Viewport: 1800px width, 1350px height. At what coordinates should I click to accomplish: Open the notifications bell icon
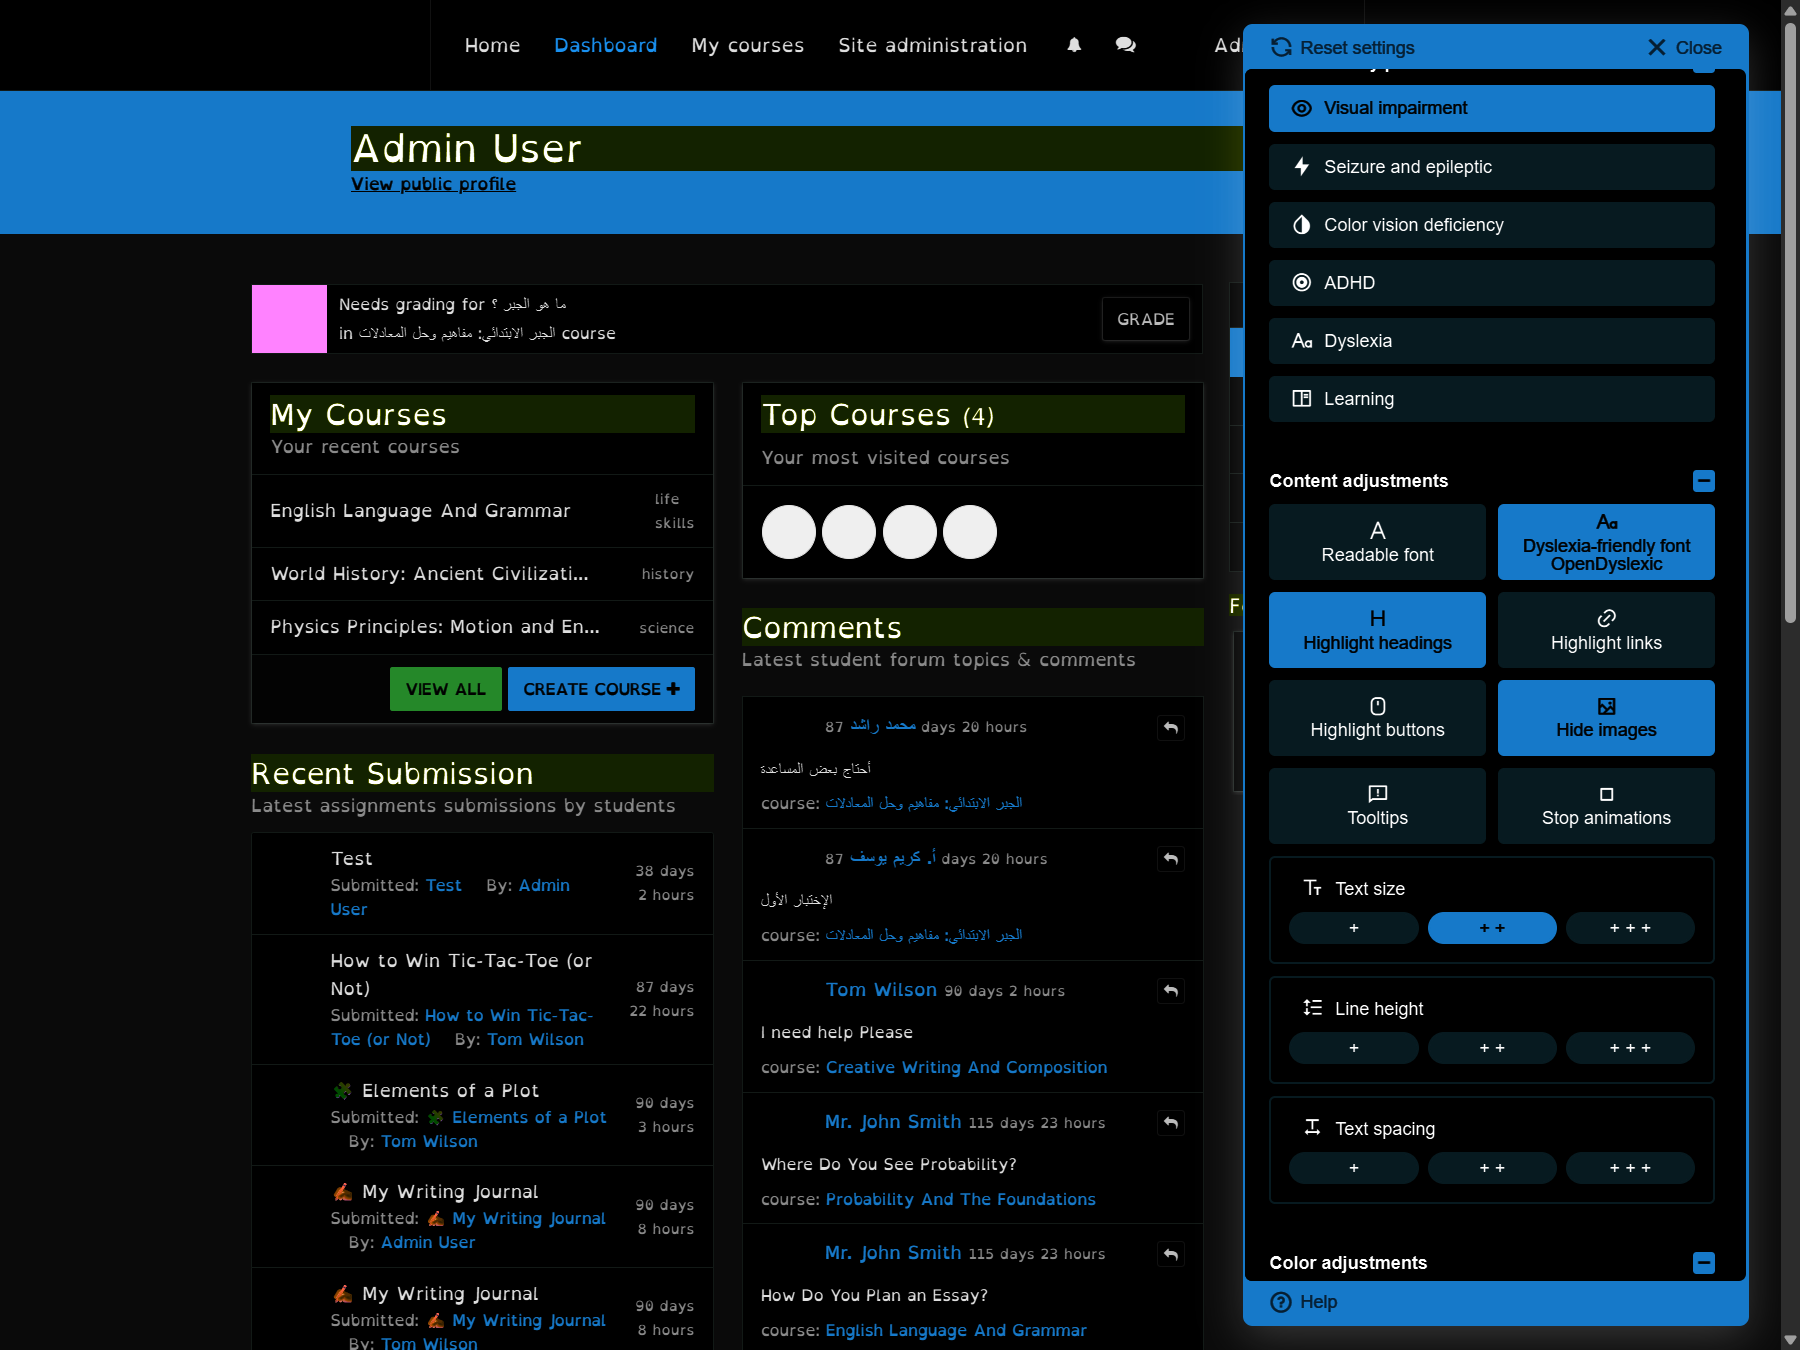(1073, 45)
